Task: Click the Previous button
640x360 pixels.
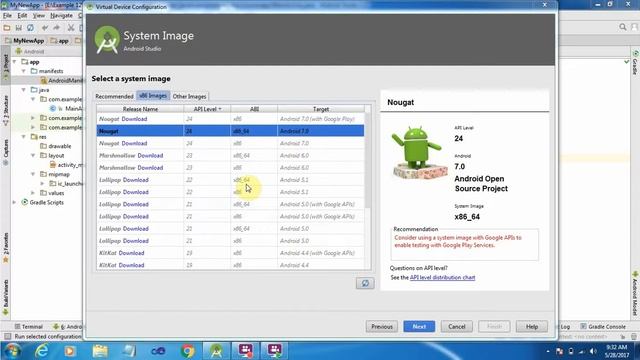Action: [382, 327]
